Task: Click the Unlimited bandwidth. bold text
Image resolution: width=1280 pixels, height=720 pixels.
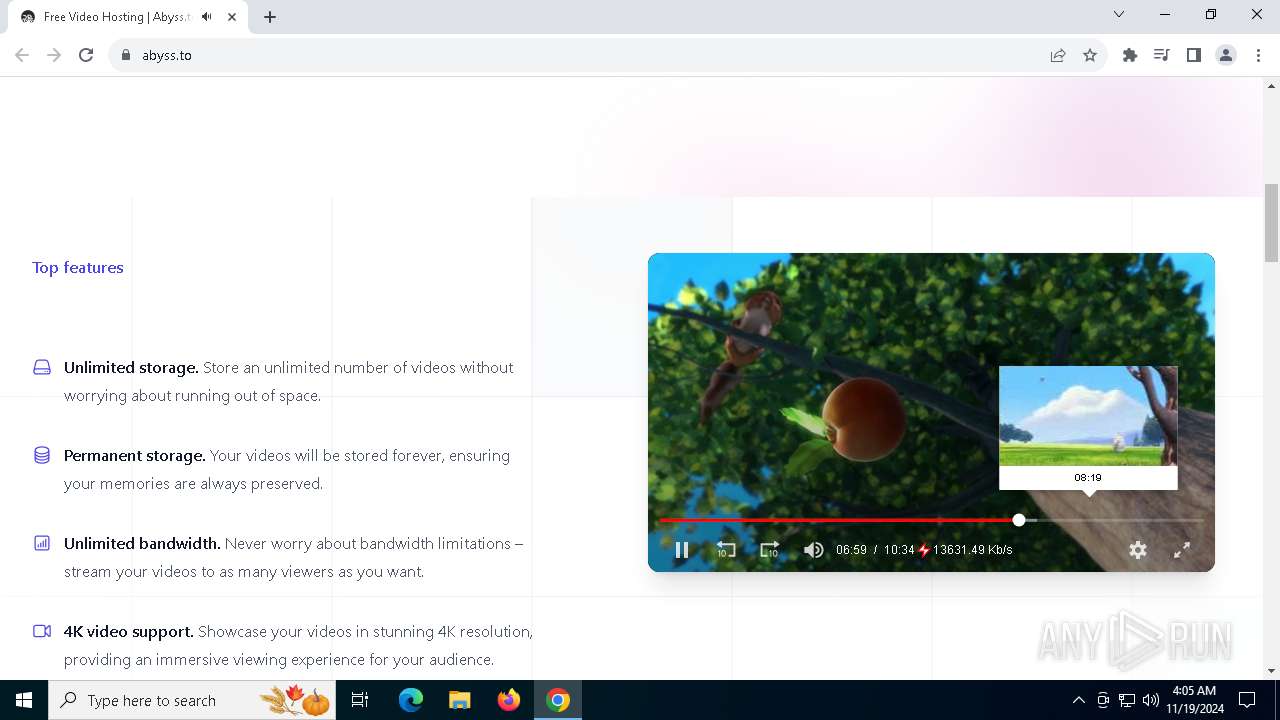Action: point(142,543)
